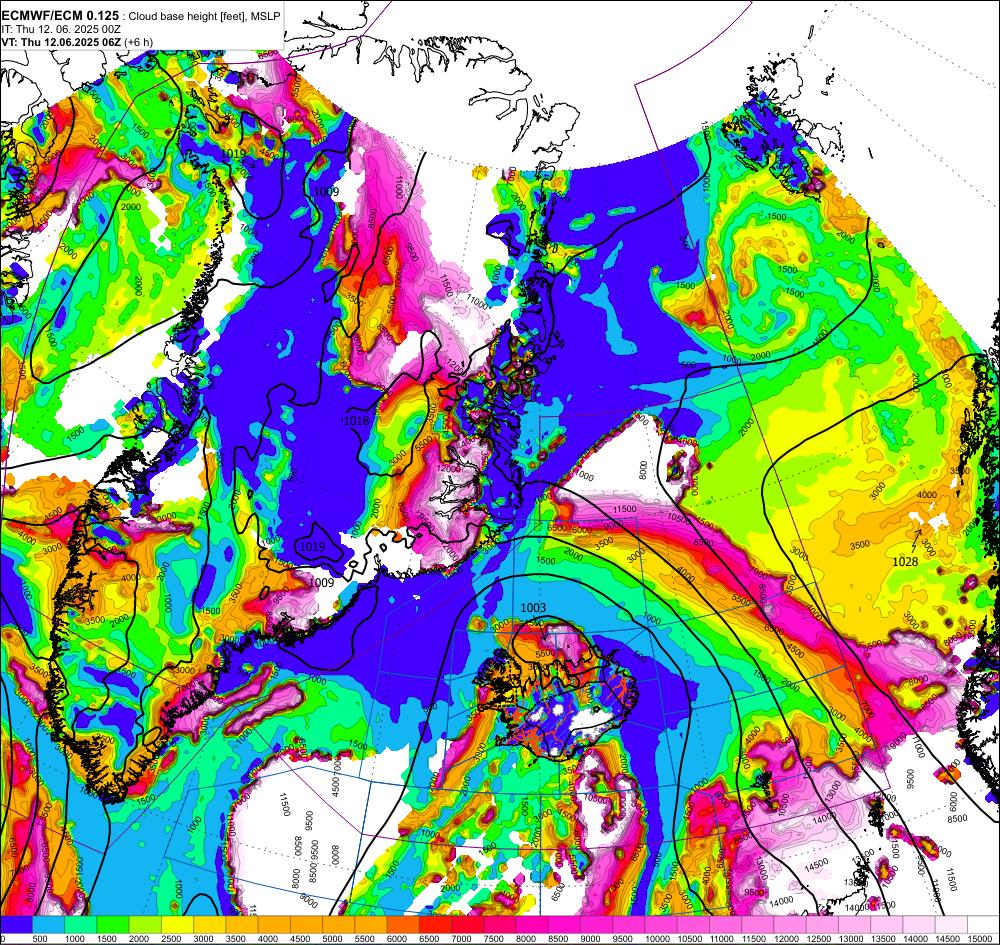Pick the magenta 8000–8500 ft legend swatch

coord(533,924)
